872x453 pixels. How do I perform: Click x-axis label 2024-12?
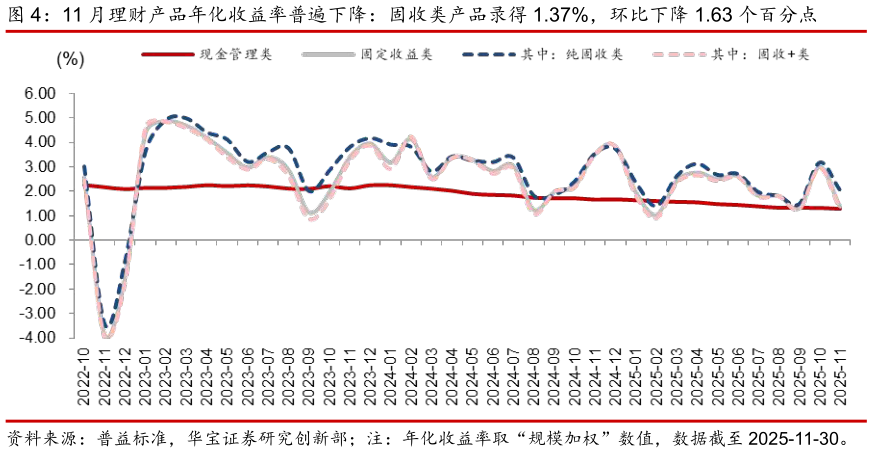pyautogui.click(x=617, y=377)
